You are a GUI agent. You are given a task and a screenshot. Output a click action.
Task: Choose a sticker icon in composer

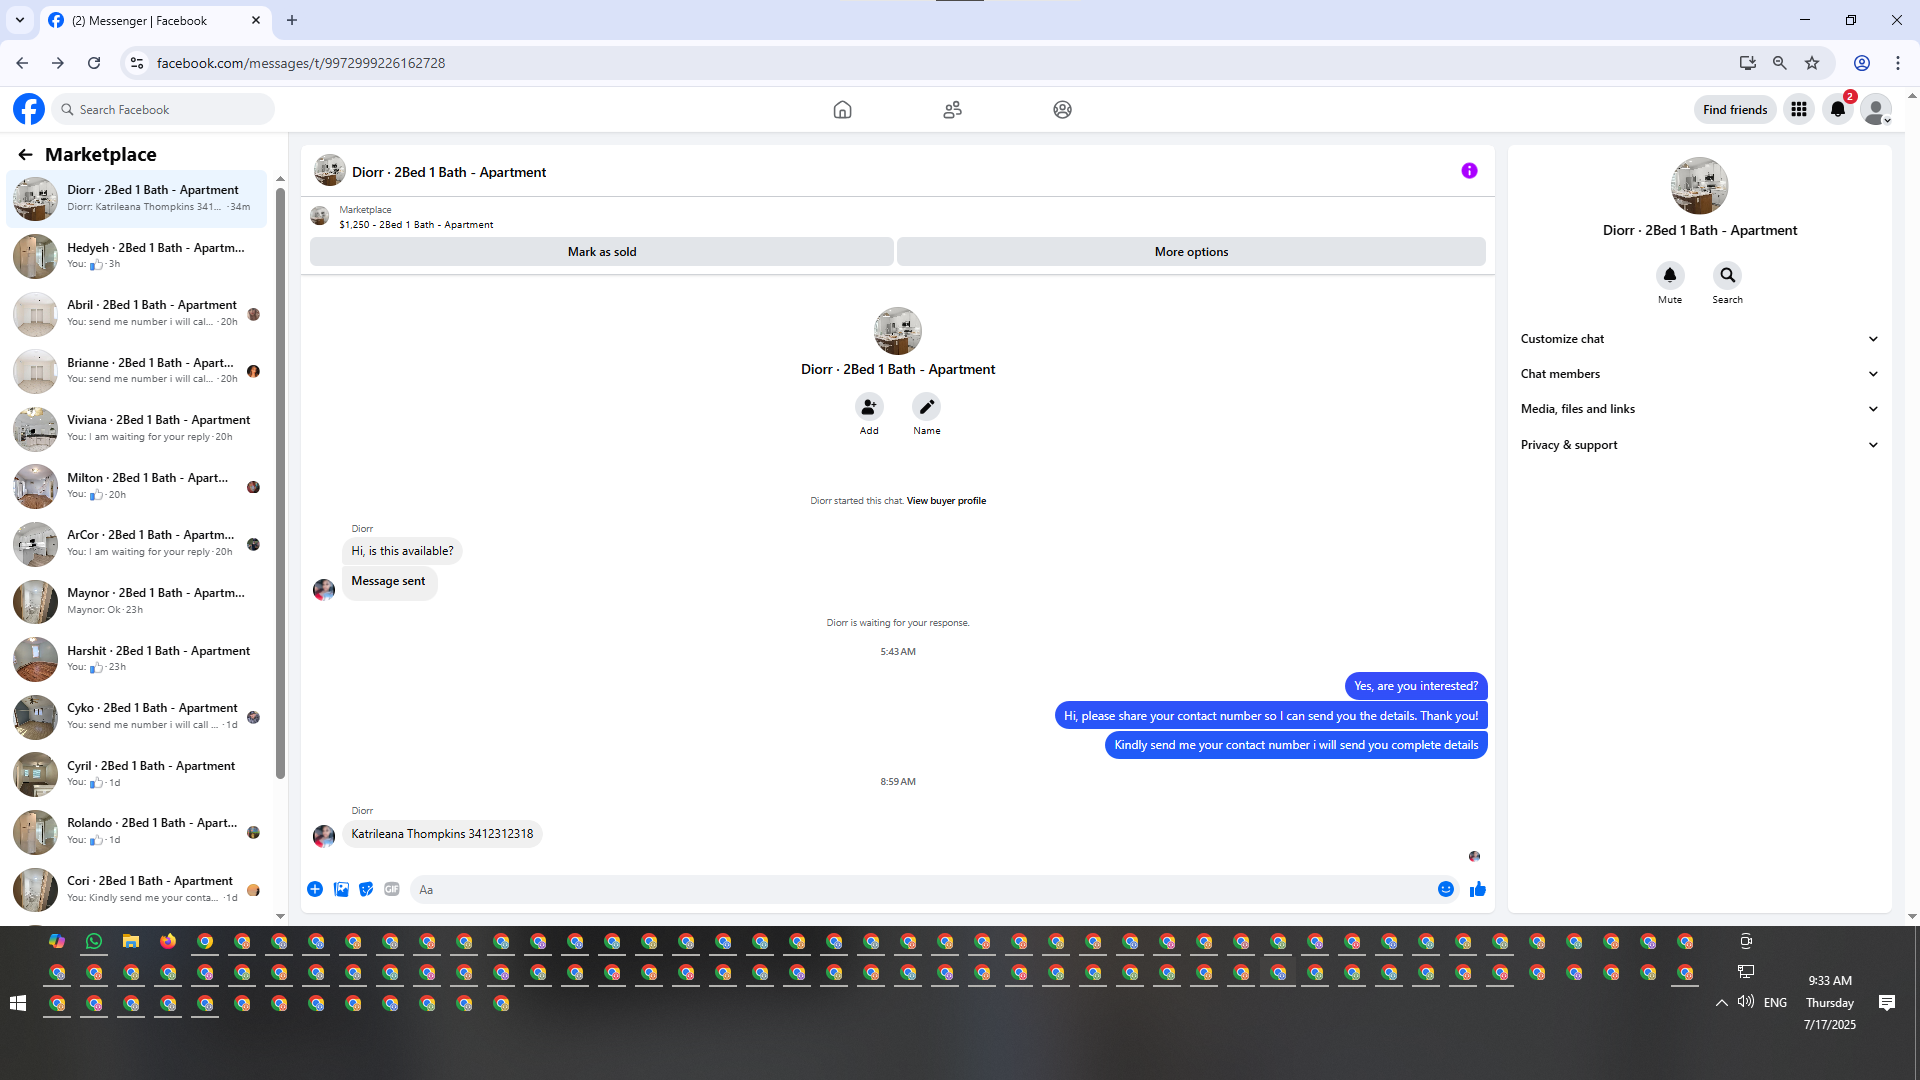366,889
